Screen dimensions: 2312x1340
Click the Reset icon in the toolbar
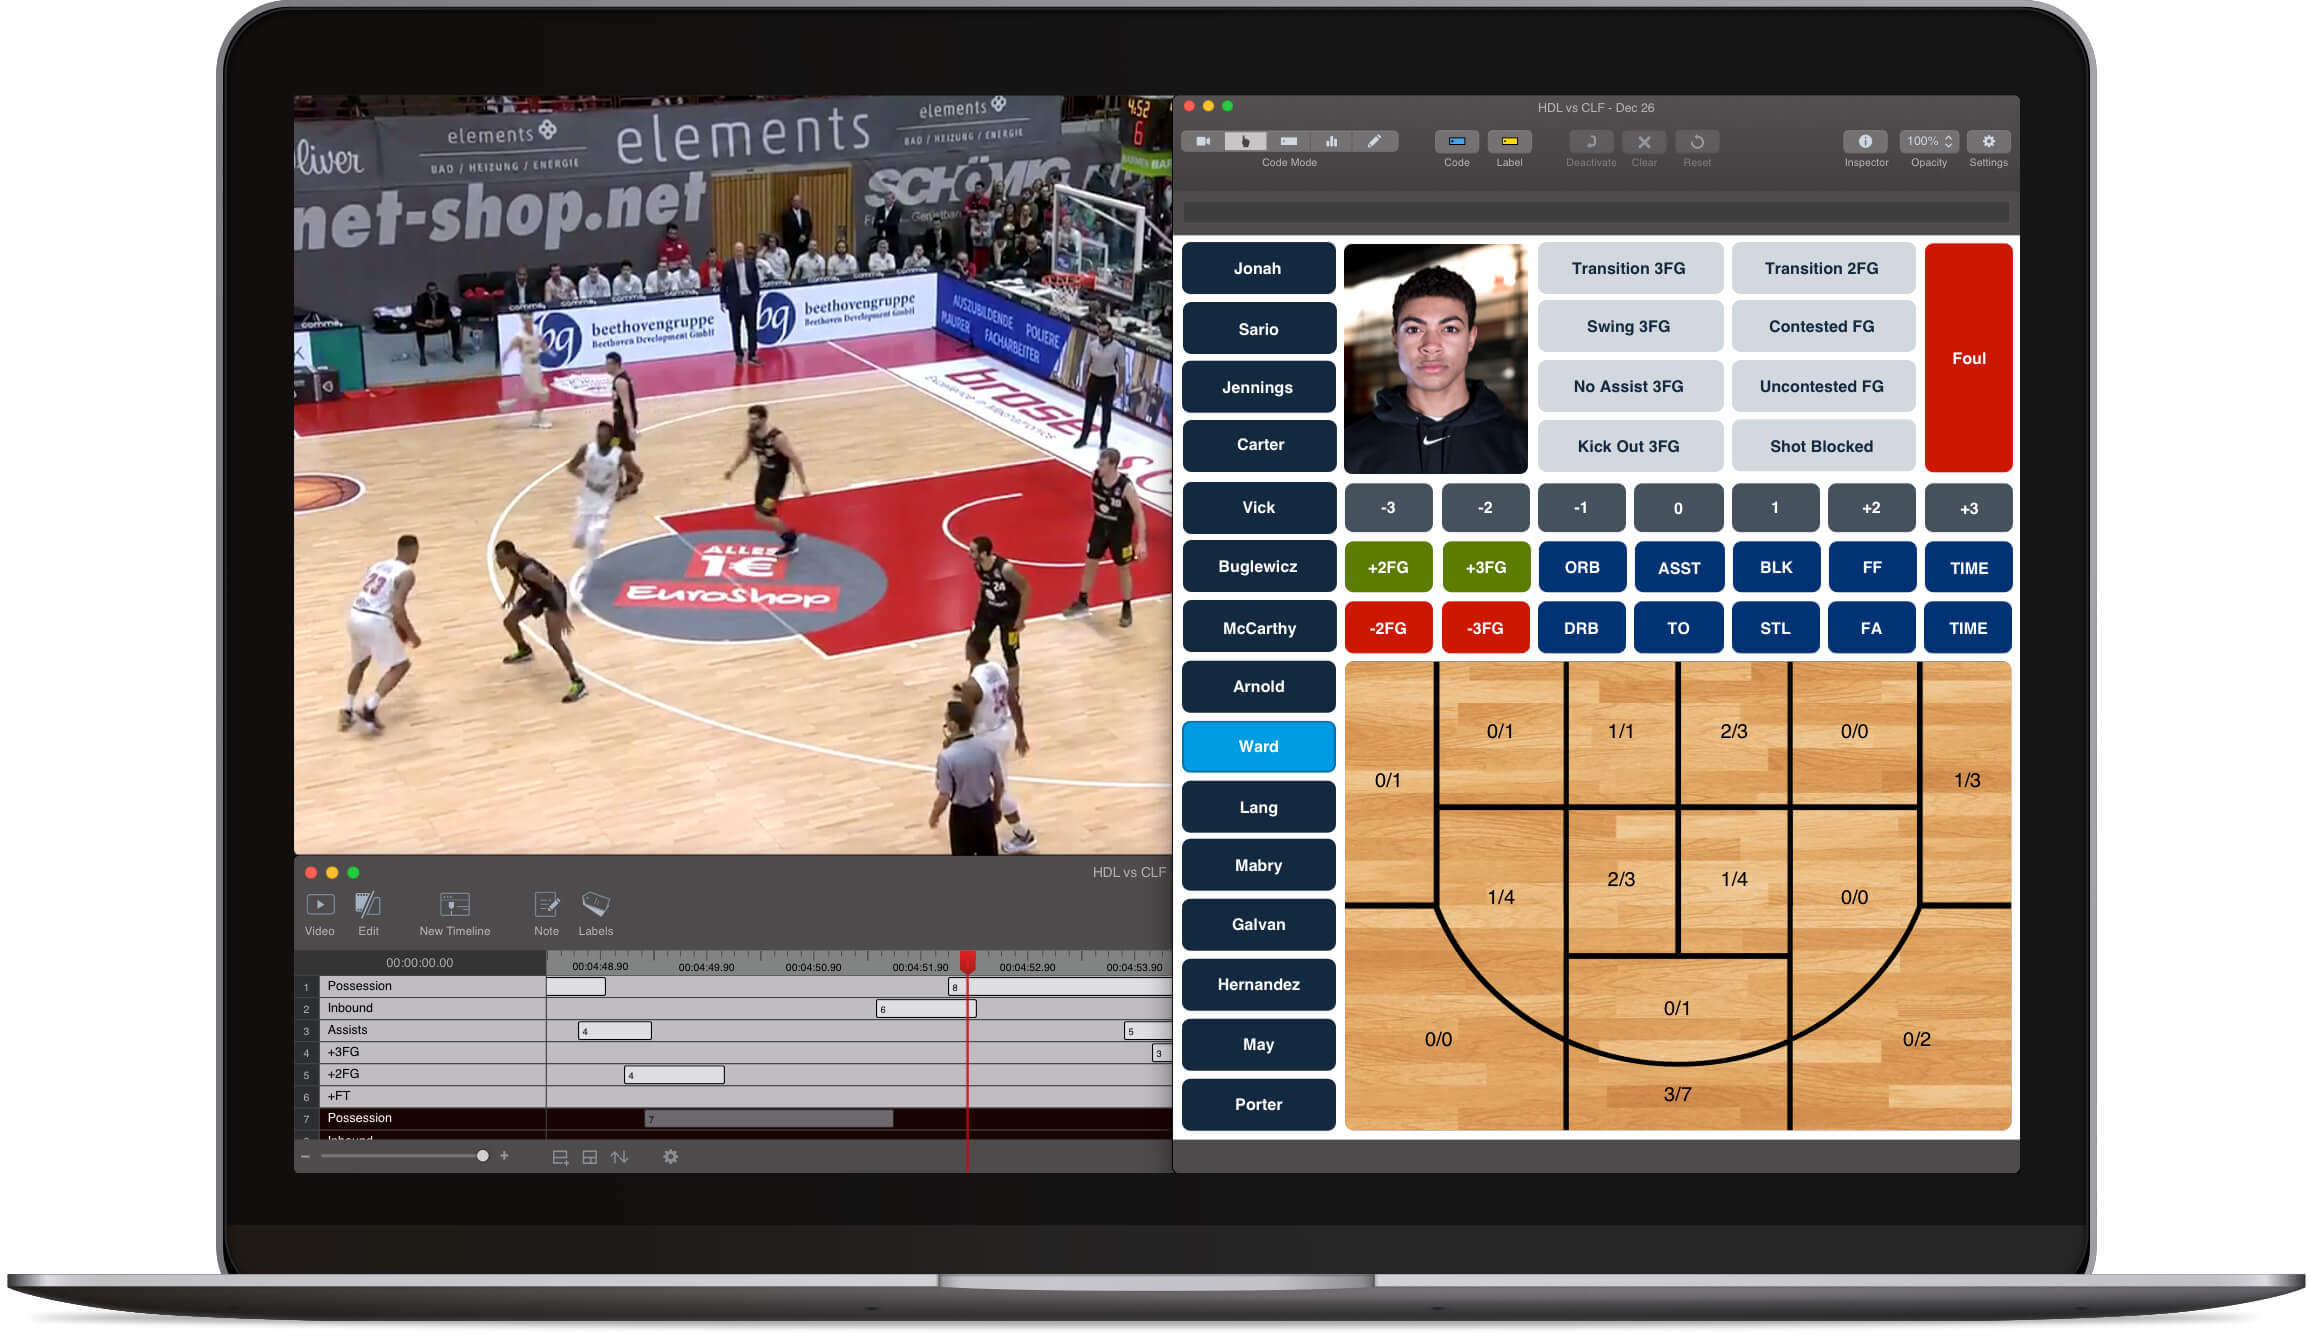pos(1697,142)
